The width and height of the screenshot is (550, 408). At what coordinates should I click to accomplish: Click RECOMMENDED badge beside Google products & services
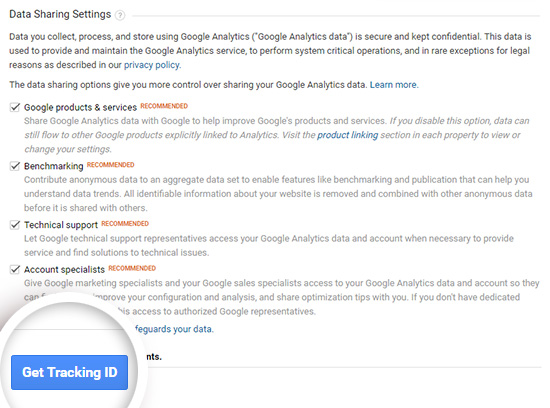click(164, 106)
